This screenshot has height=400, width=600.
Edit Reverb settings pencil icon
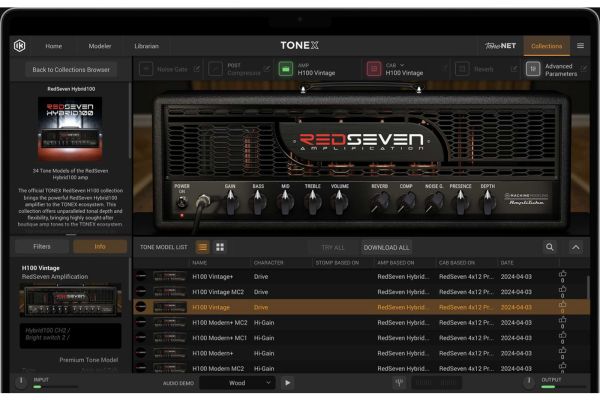pos(514,69)
